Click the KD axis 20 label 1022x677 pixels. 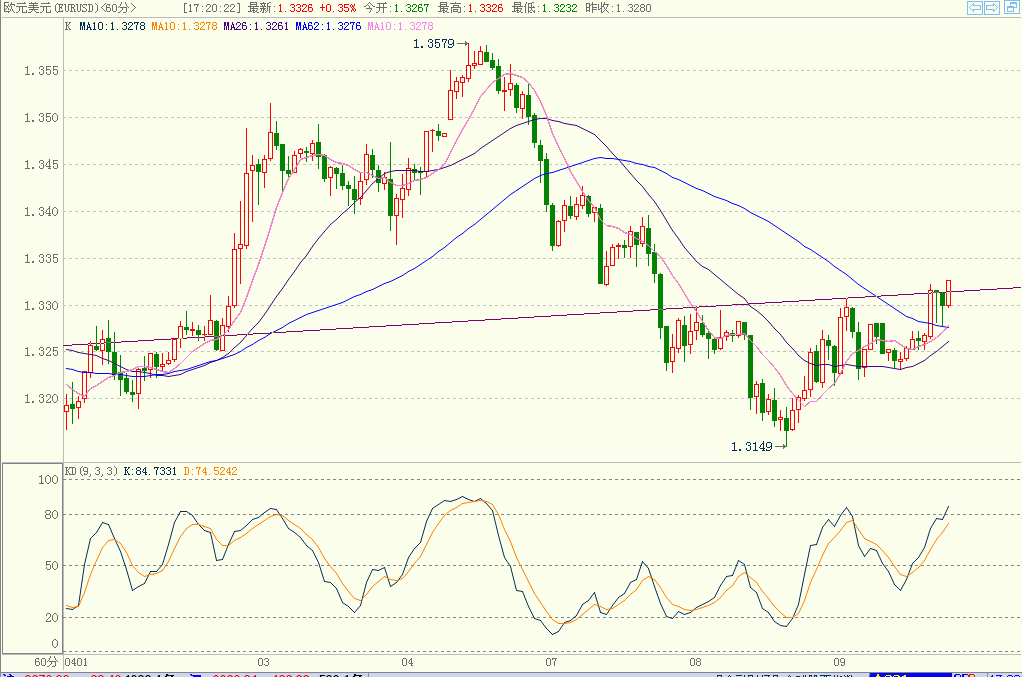(x=51, y=618)
